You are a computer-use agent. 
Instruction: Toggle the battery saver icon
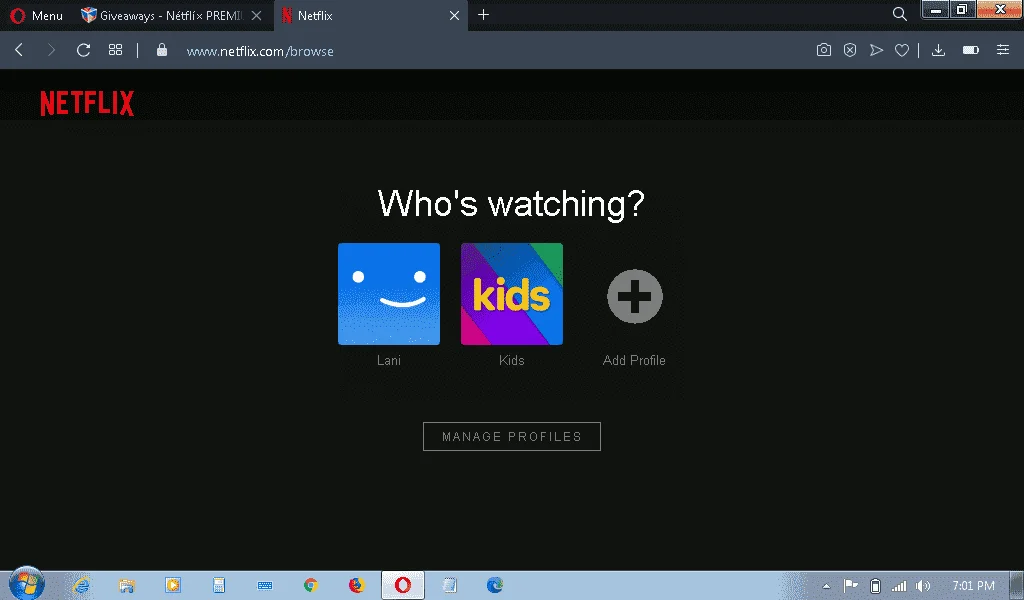click(970, 50)
